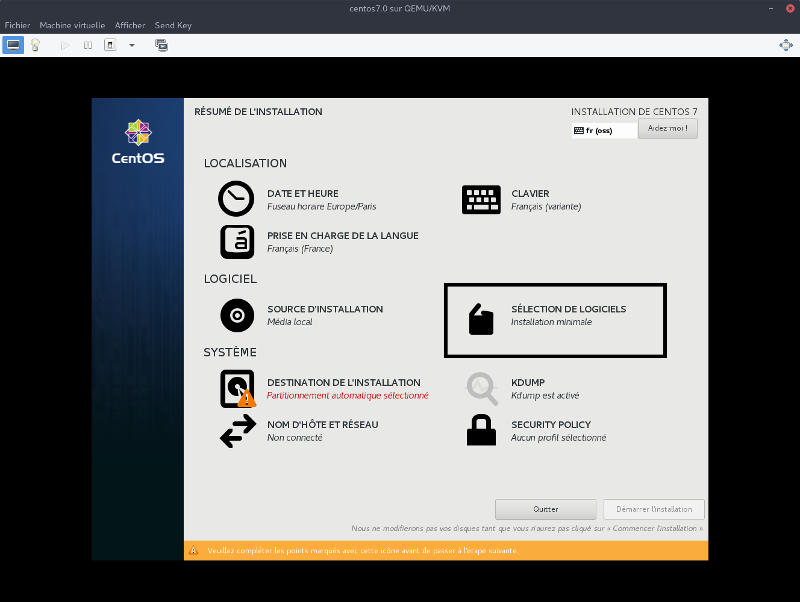Select the fr (oss) keyboard layout indicator
Image resolution: width=800 pixels, height=602 pixels.
point(604,131)
